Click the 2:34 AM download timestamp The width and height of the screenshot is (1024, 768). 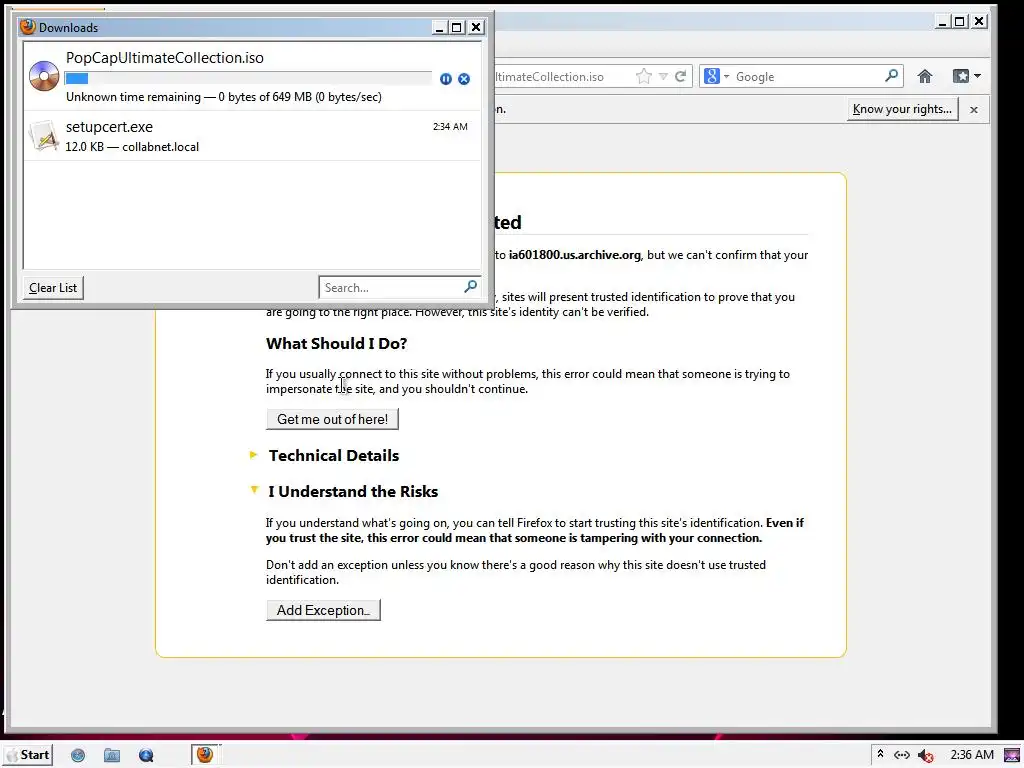pyautogui.click(x=450, y=127)
